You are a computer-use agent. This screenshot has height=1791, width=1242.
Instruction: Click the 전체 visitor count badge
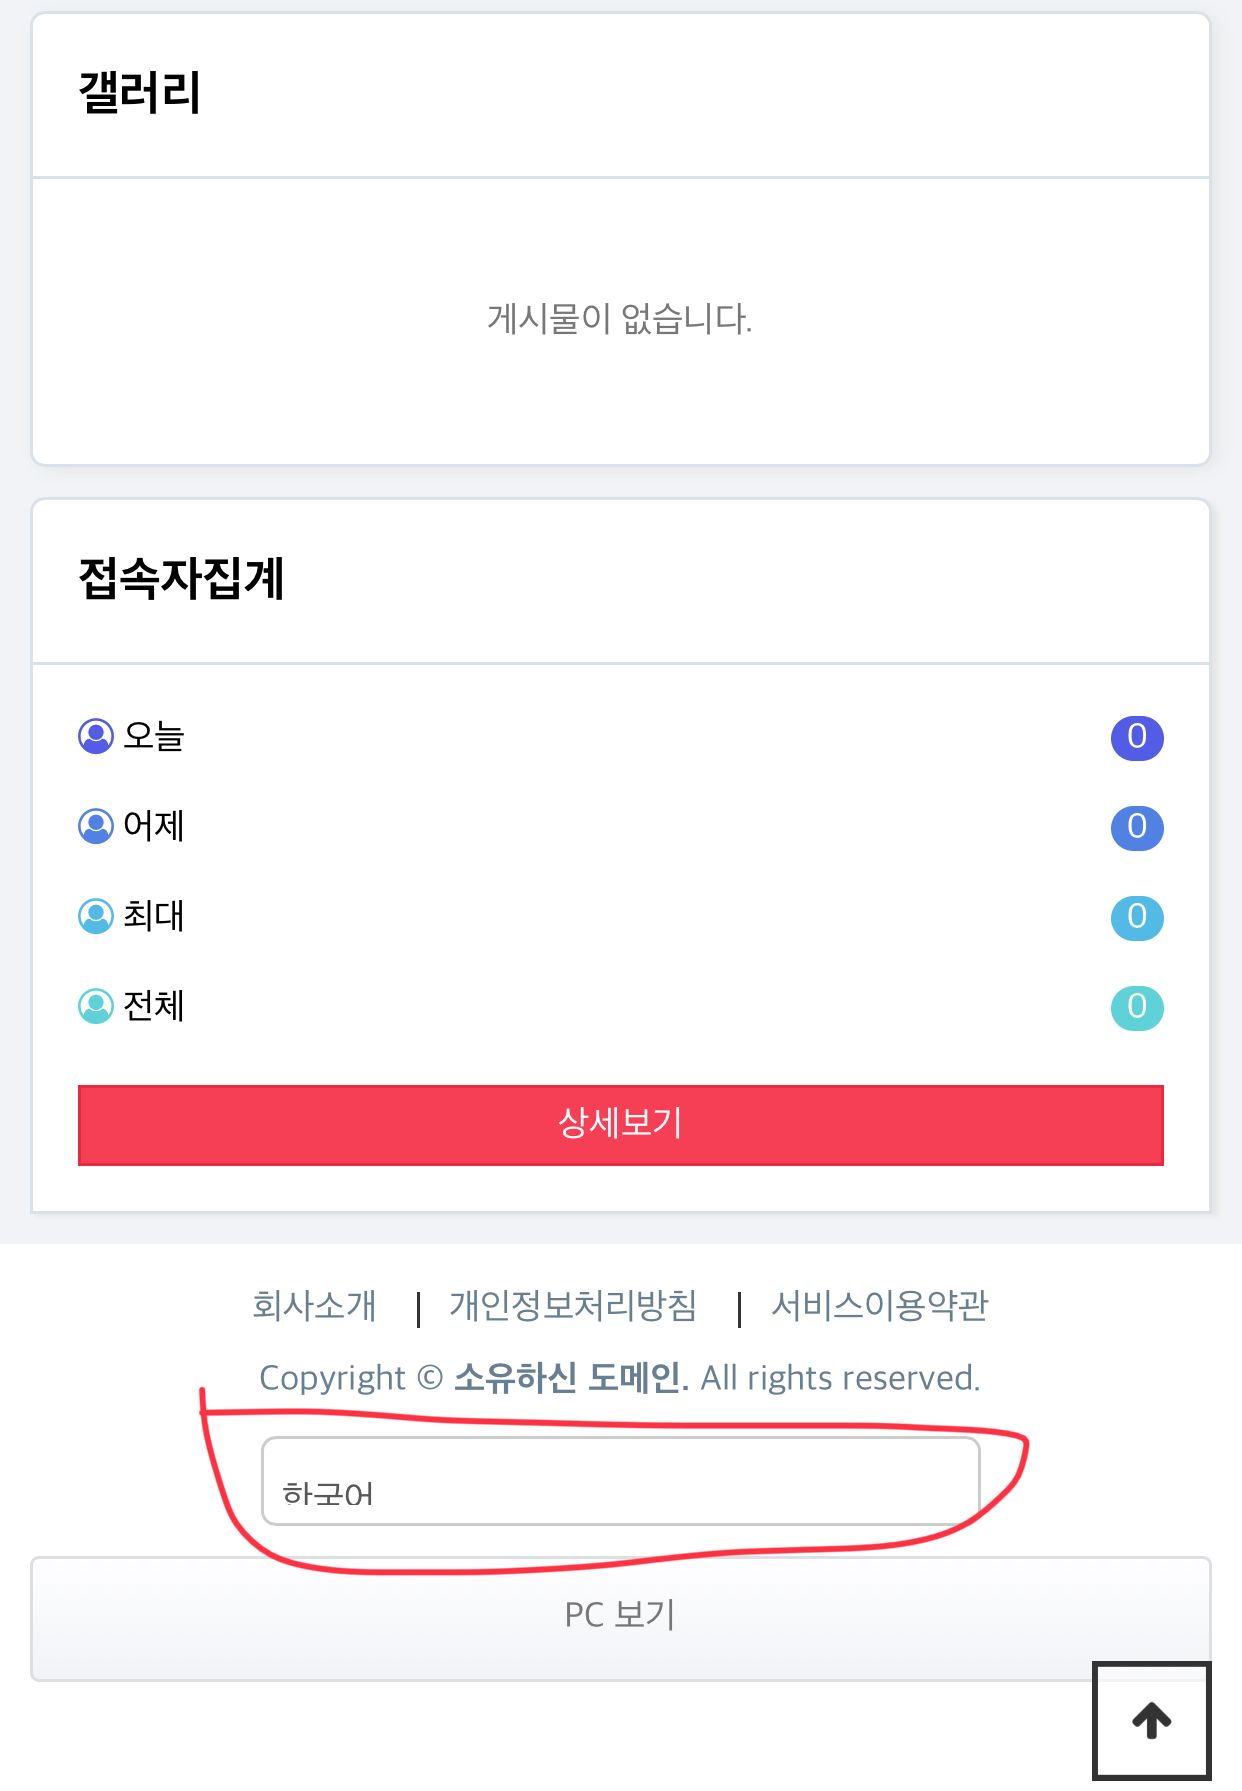pyautogui.click(x=1137, y=1008)
